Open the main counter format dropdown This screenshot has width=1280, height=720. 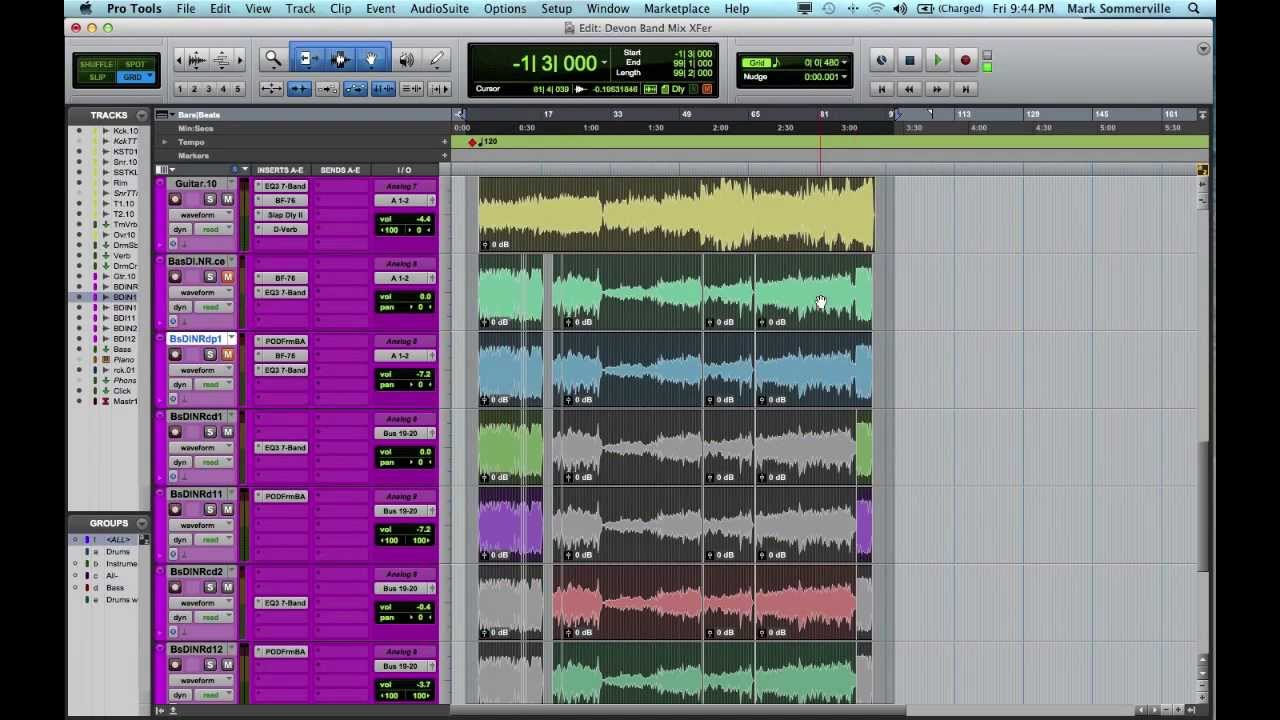click(x=604, y=63)
